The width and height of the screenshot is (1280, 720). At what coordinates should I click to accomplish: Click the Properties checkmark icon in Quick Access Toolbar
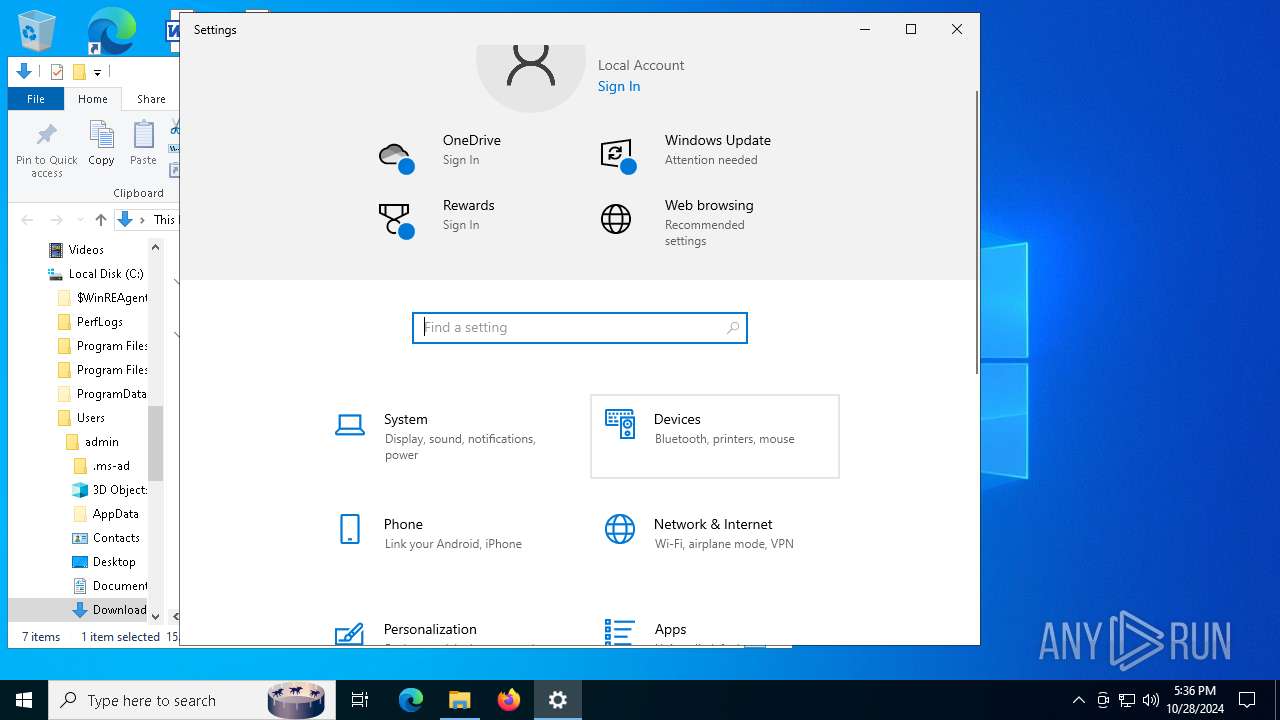[57, 72]
